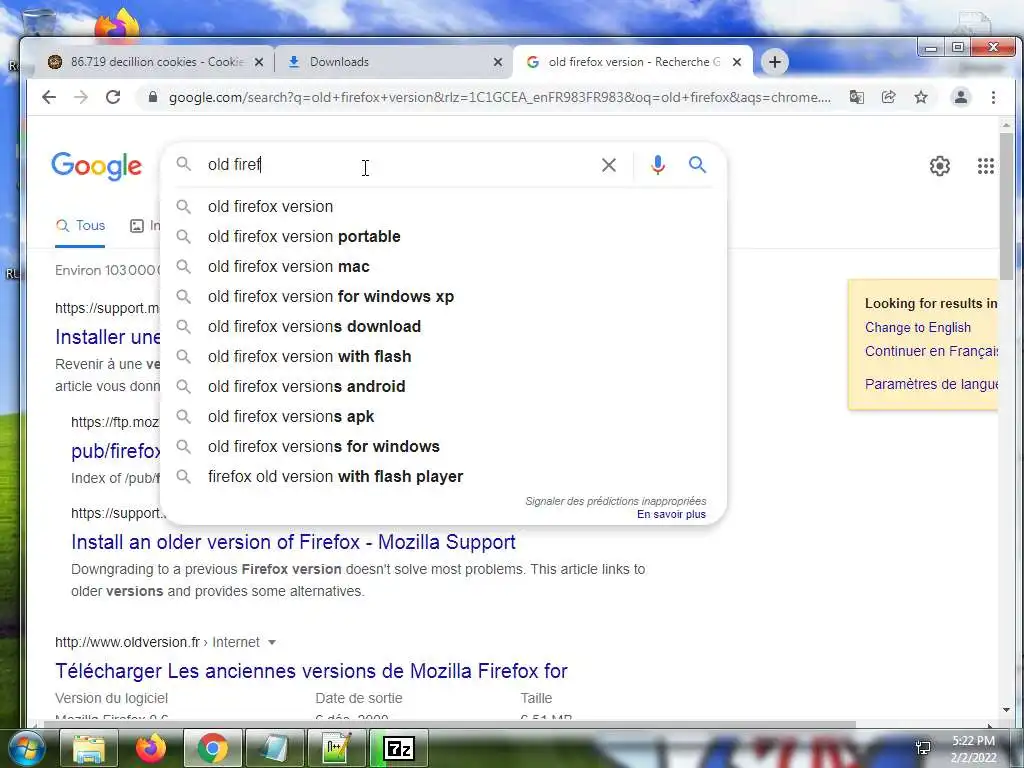Open "Paramètres de langue" link

(x=931, y=384)
